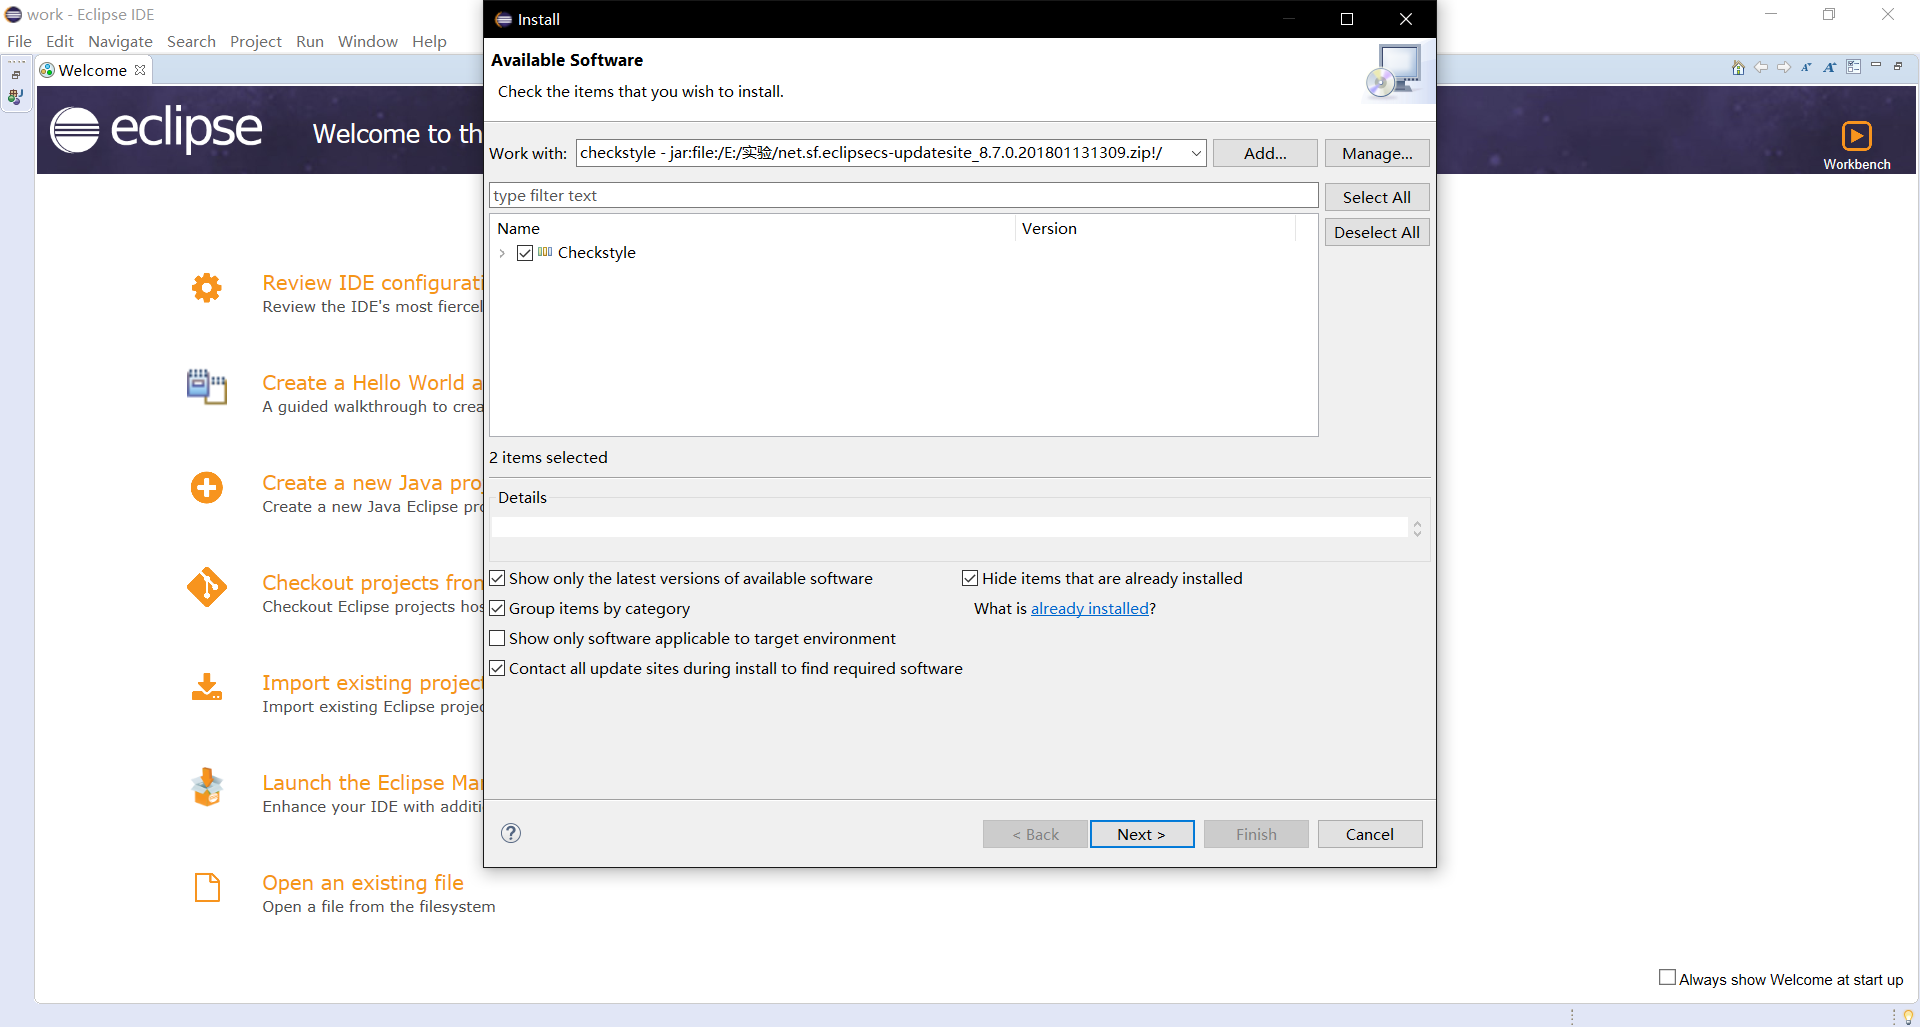Viewport: 1920px width, 1027px height.
Task: Toggle Show only the latest versions checkbox
Action: 497,578
